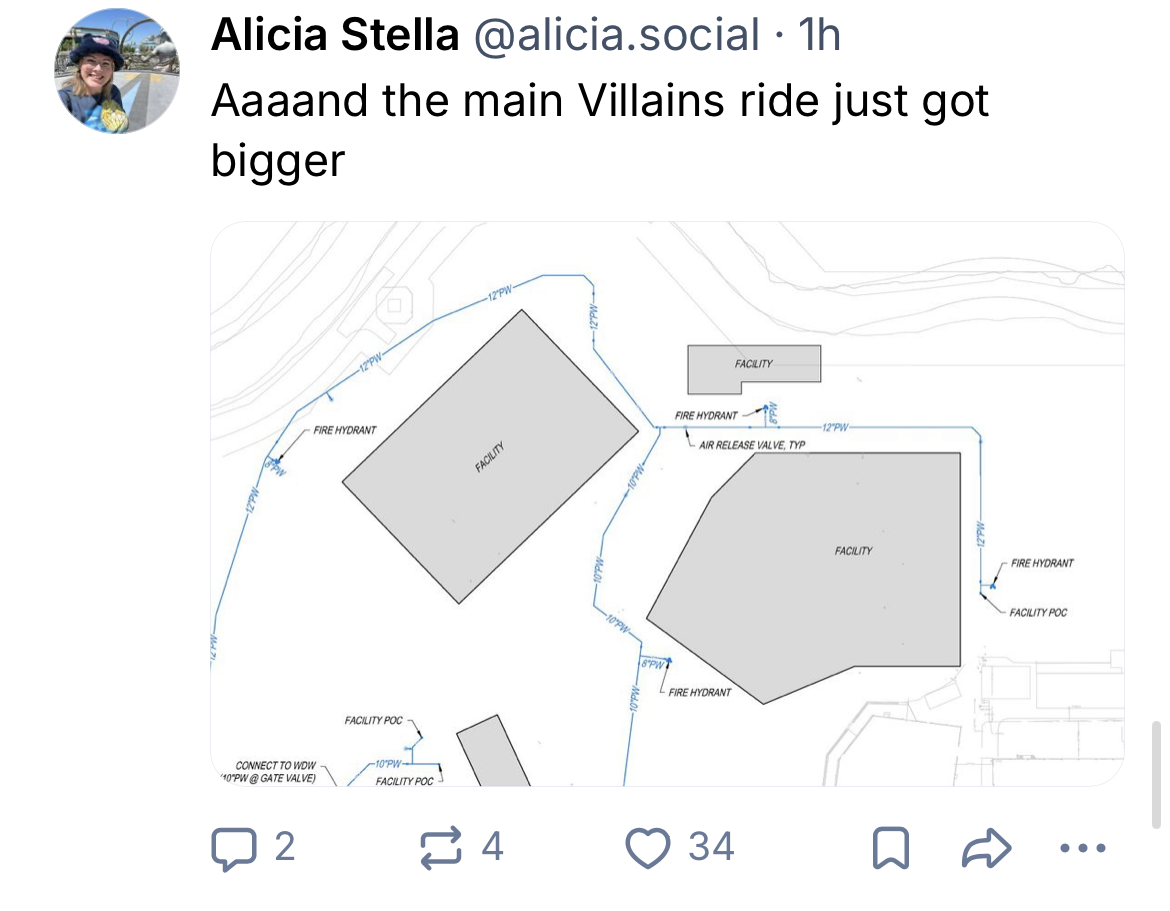Share the post using the arrow icon
Viewport: 1170px width, 911px height.
[984, 850]
